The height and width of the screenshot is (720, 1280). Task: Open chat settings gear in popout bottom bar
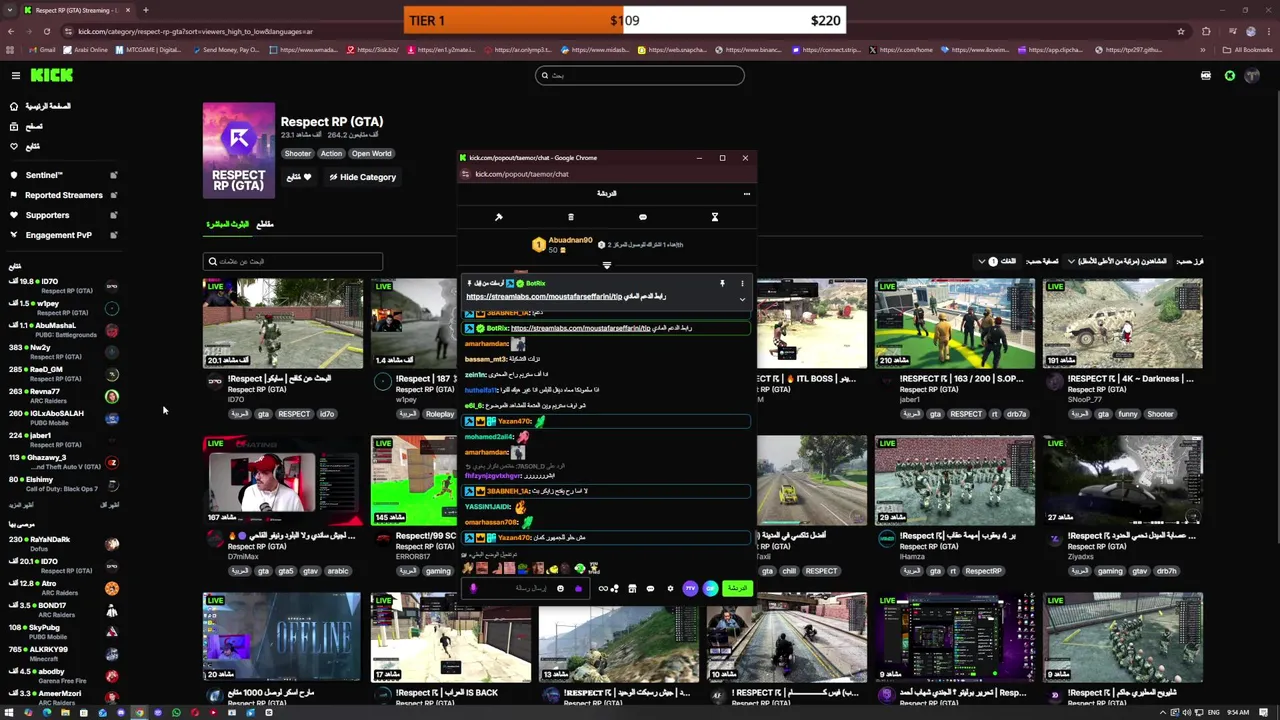click(x=670, y=589)
